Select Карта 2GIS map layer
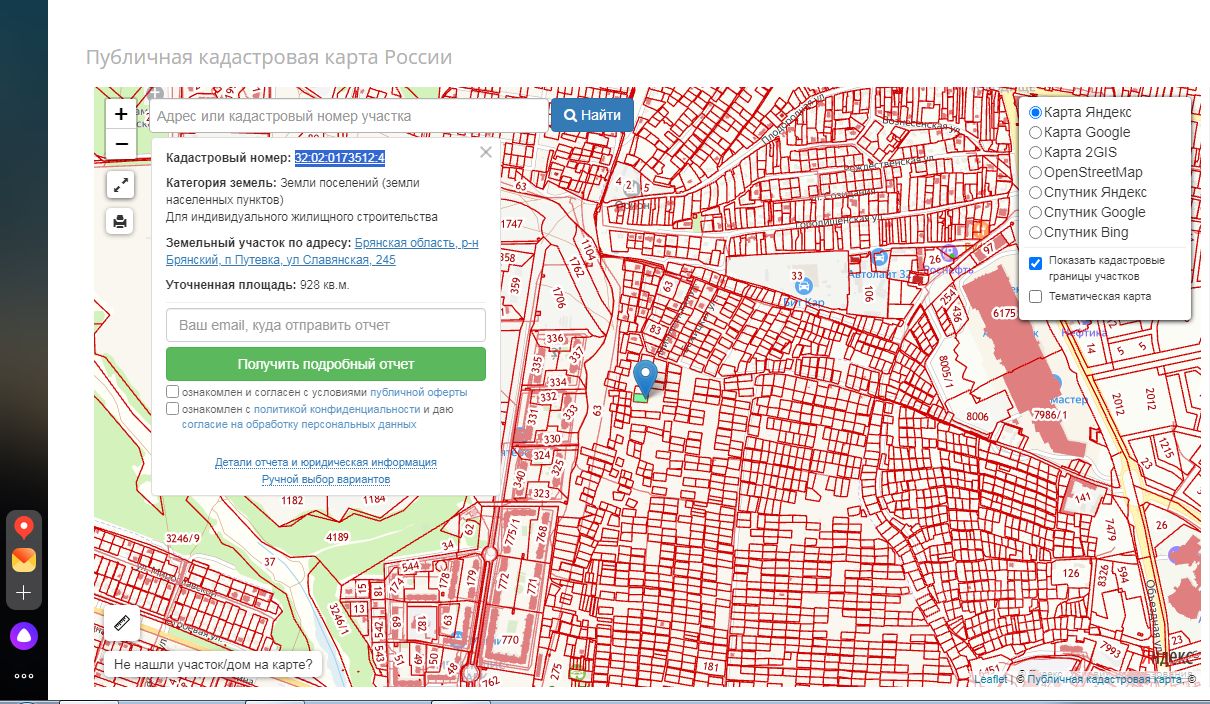This screenshot has width=1210, height=704. [1036, 152]
